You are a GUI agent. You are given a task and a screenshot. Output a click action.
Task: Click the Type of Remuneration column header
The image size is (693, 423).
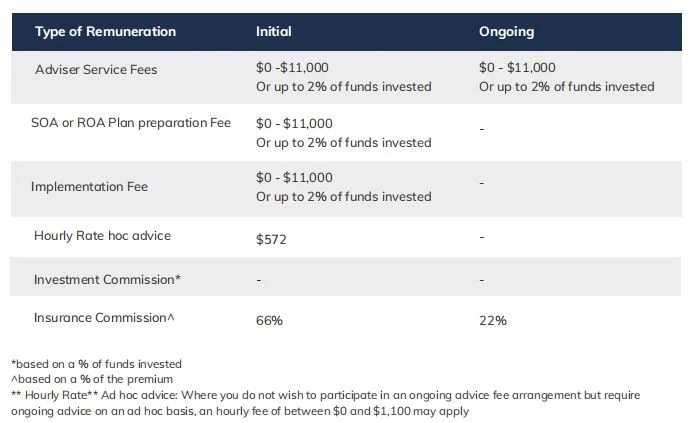(105, 32)
